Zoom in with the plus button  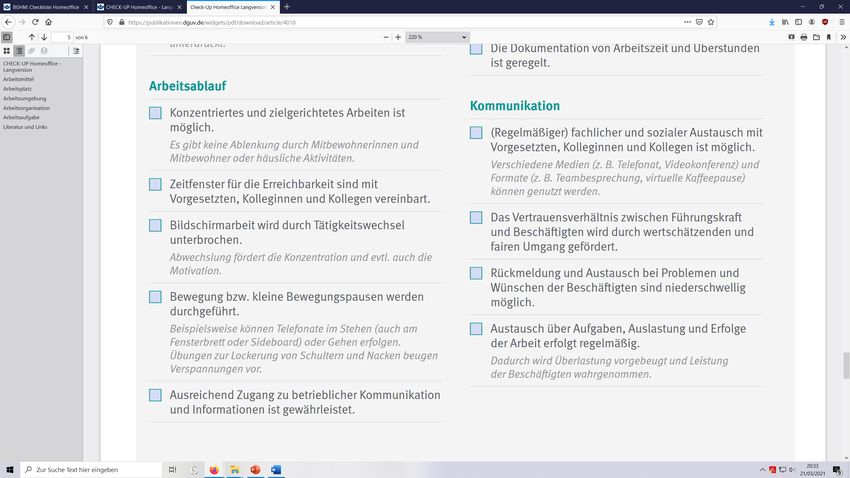[398, 37]
